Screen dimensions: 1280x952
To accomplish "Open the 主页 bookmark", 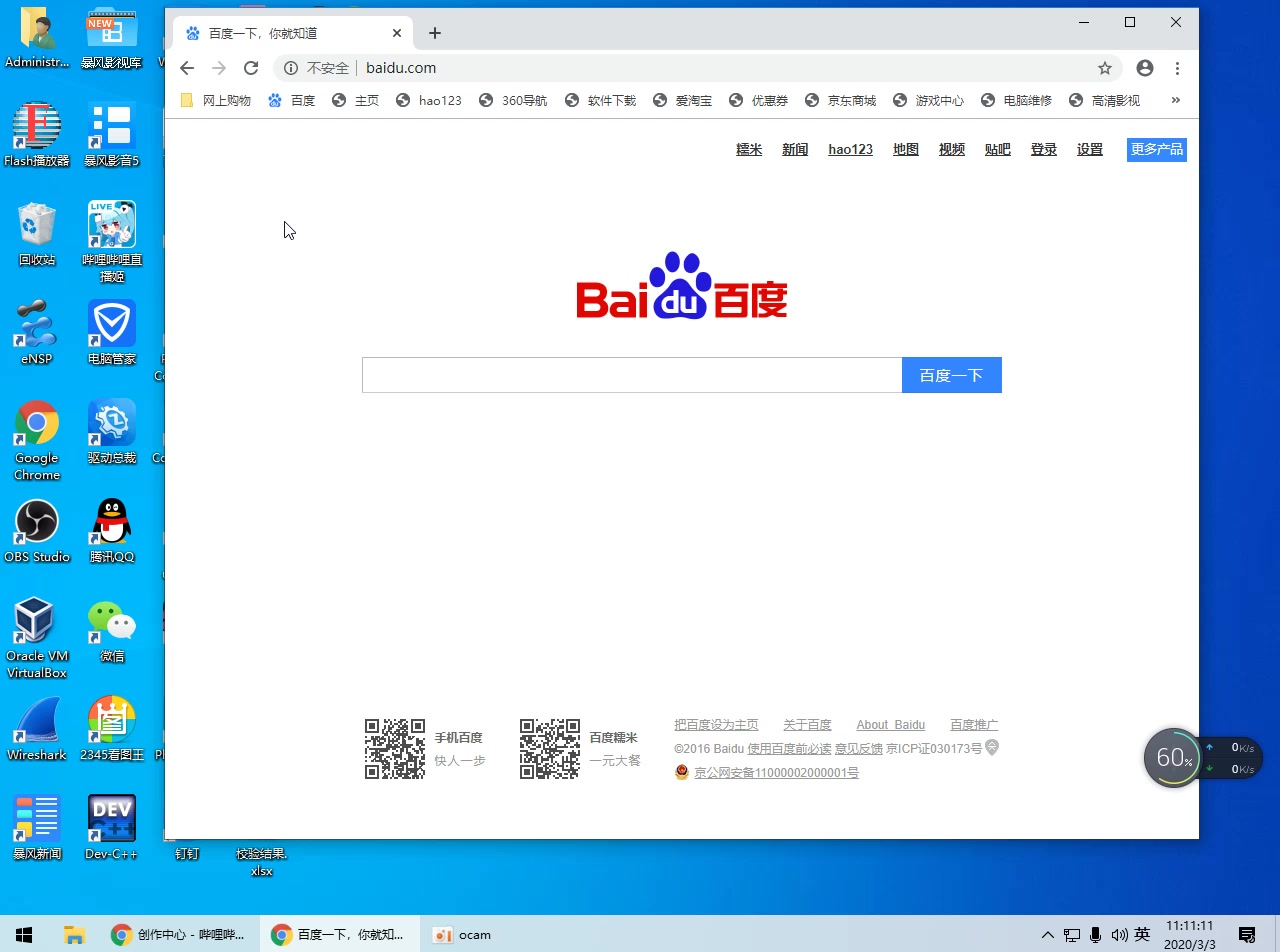I will coord(355,100).
